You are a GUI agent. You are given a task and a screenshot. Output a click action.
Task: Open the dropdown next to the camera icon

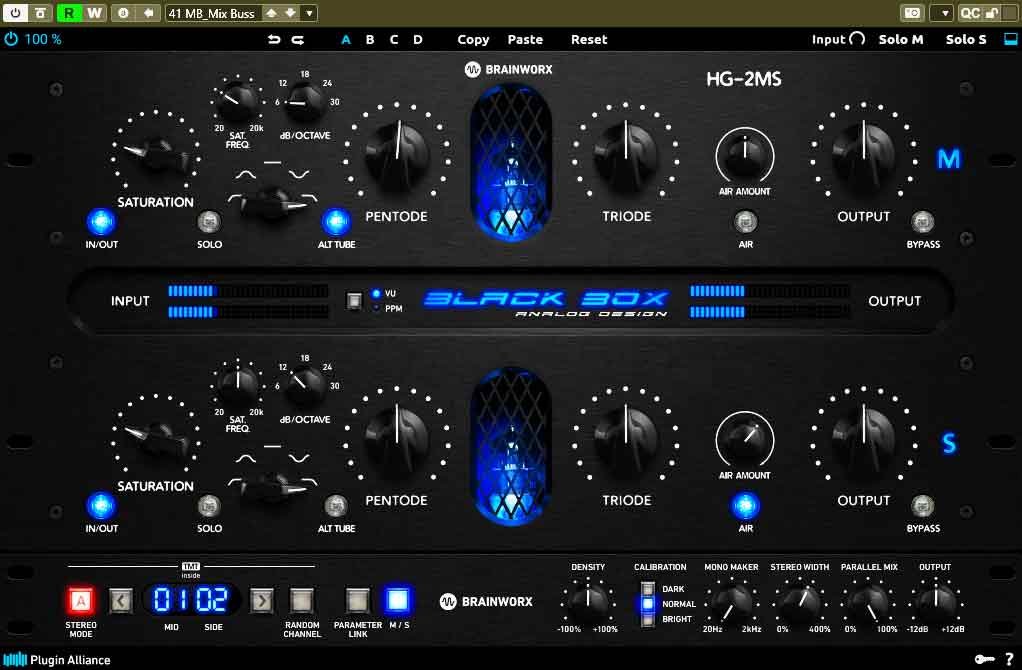point(944,12)
